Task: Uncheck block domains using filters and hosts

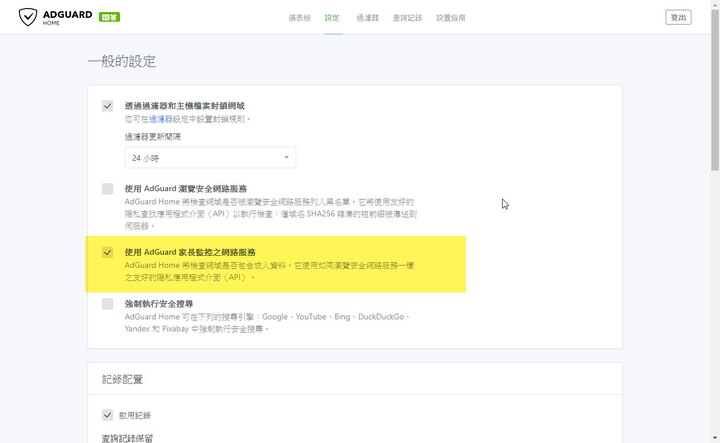Action: click(107, 106)
